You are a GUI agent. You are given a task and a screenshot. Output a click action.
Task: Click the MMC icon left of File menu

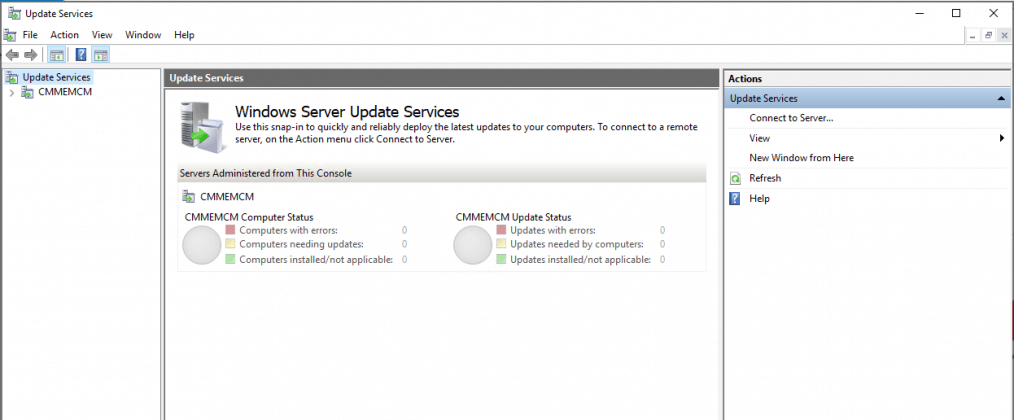pyautogui.click(x=10, y=34)
